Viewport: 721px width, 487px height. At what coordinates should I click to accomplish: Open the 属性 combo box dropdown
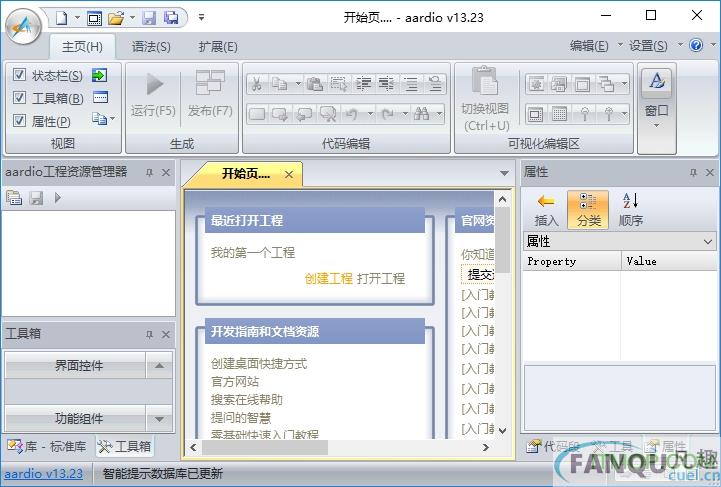pyautogui.click(x=708, y=241)
